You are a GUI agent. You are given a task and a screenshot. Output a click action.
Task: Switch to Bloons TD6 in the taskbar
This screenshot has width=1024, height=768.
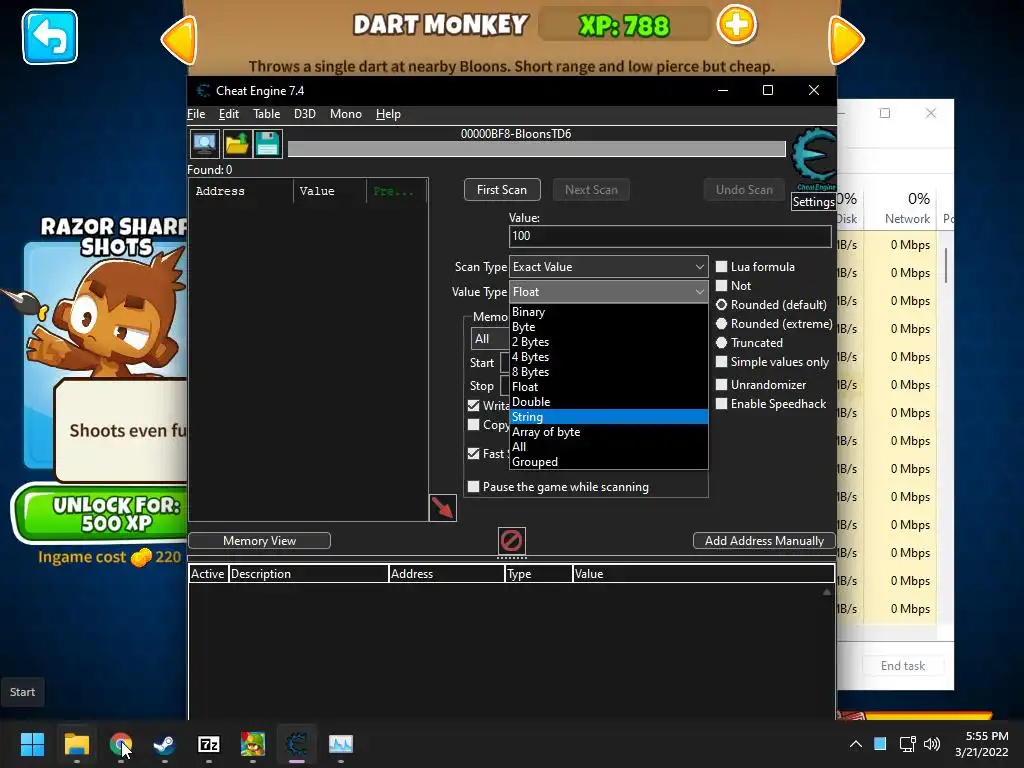(253, 744)
